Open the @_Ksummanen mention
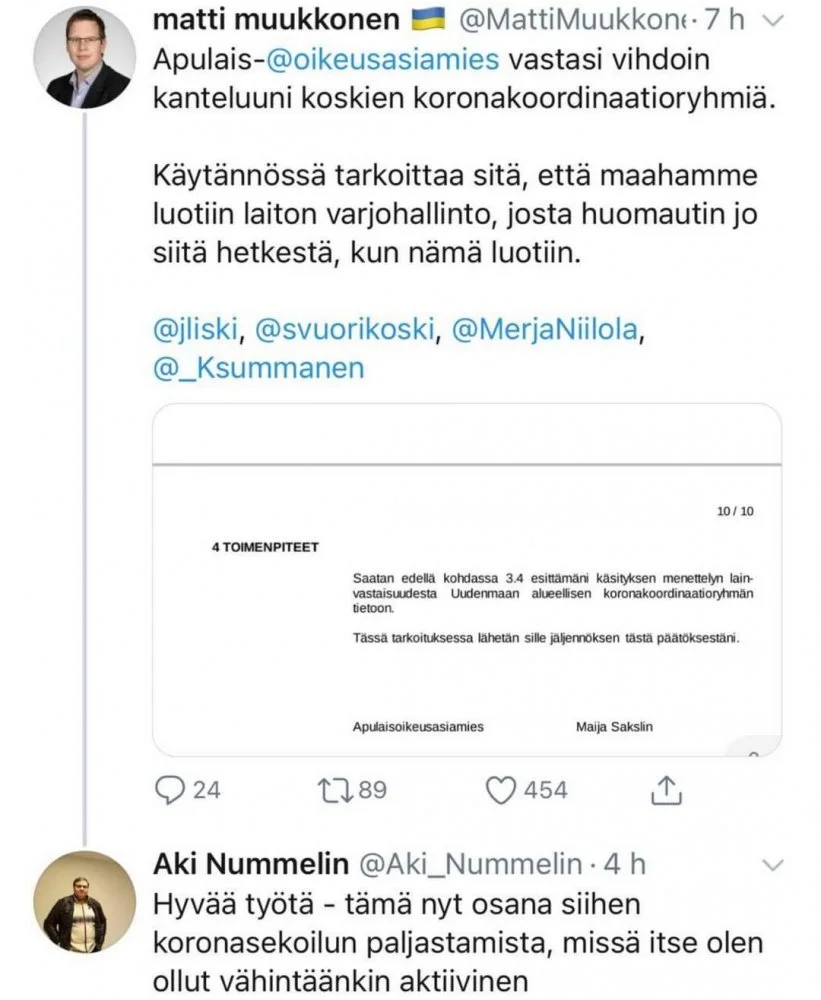Image resolution: width=821 pixels, height=1000 pixels. point(259,368)
